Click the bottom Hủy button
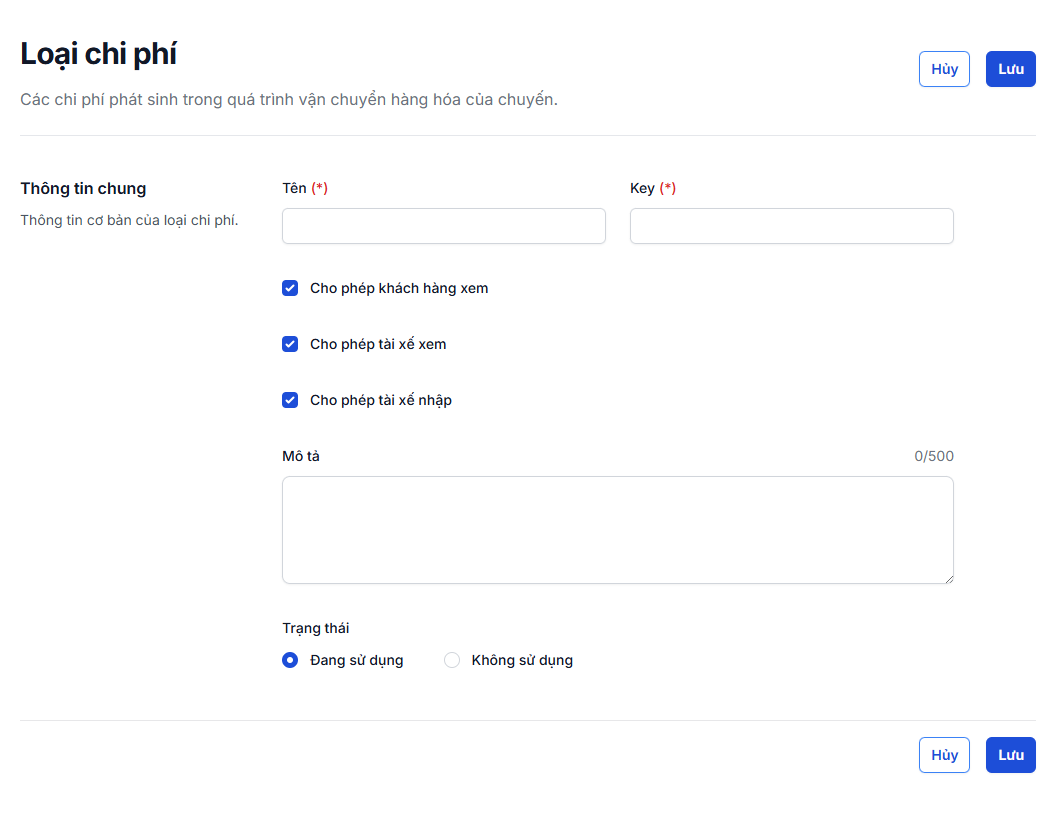Screen dimensions: 1063x814 click(x=943, y=755)
